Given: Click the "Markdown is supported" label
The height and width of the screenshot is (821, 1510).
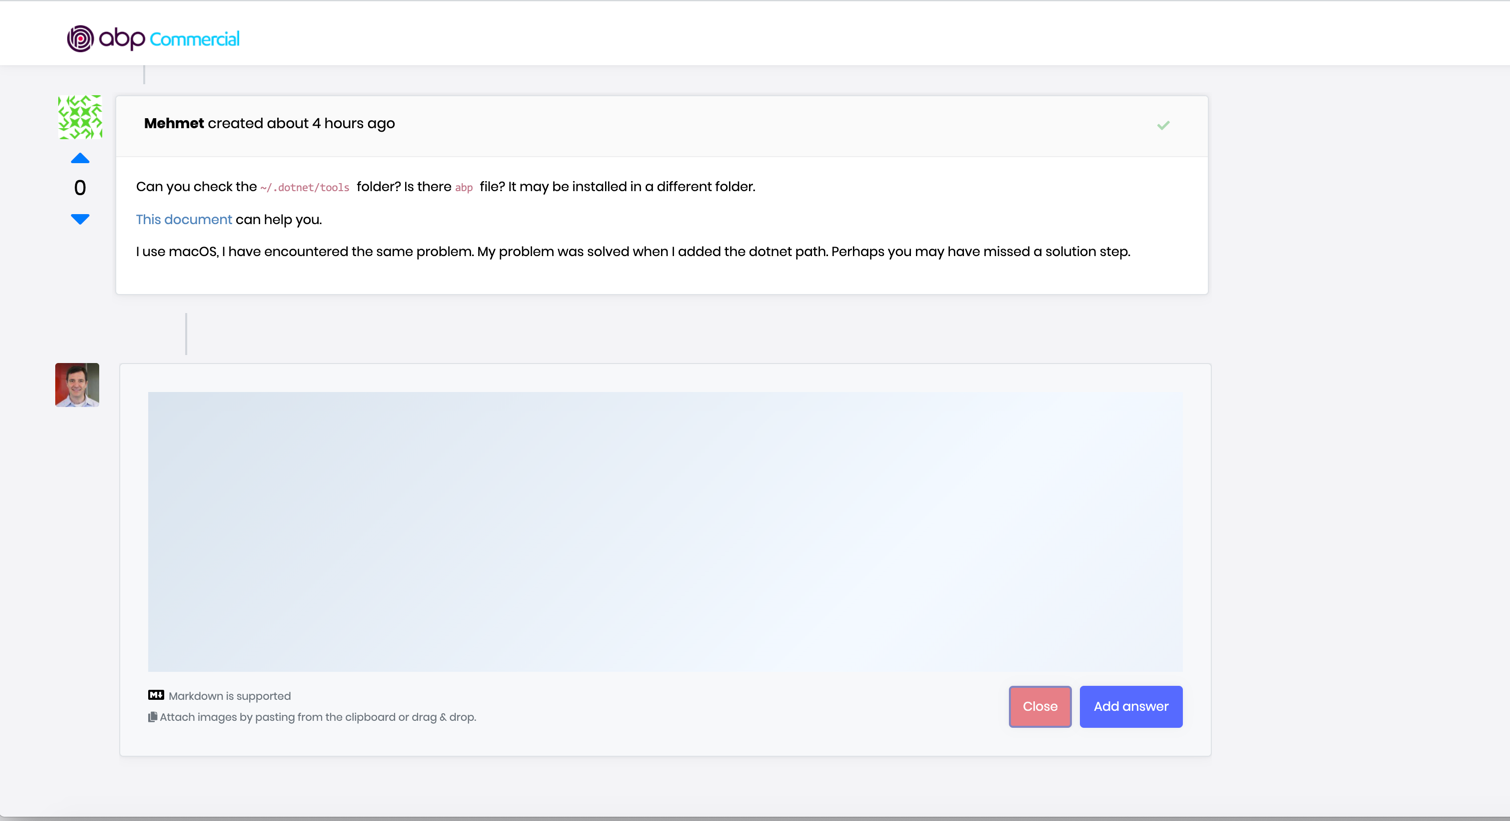Looking at the screenshot, I should 230,696.
